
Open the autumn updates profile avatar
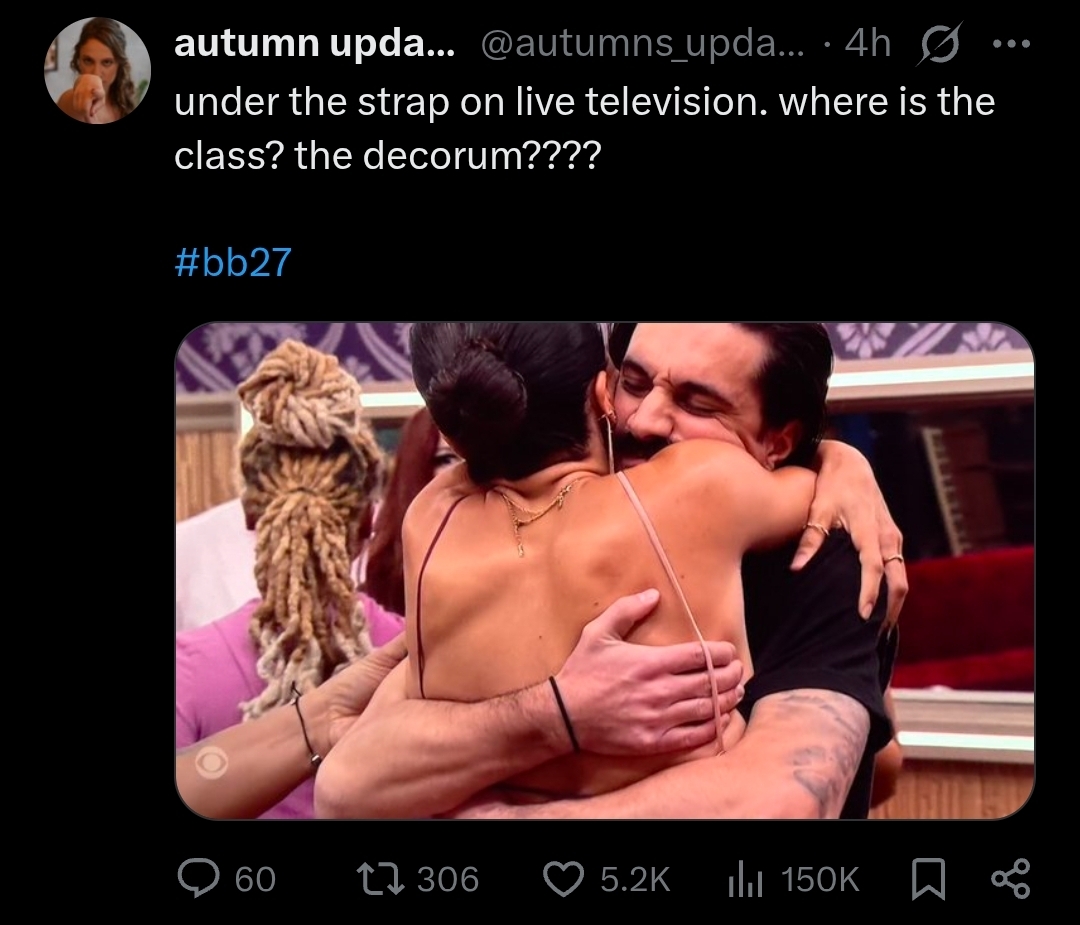click(x=98, y=70)
